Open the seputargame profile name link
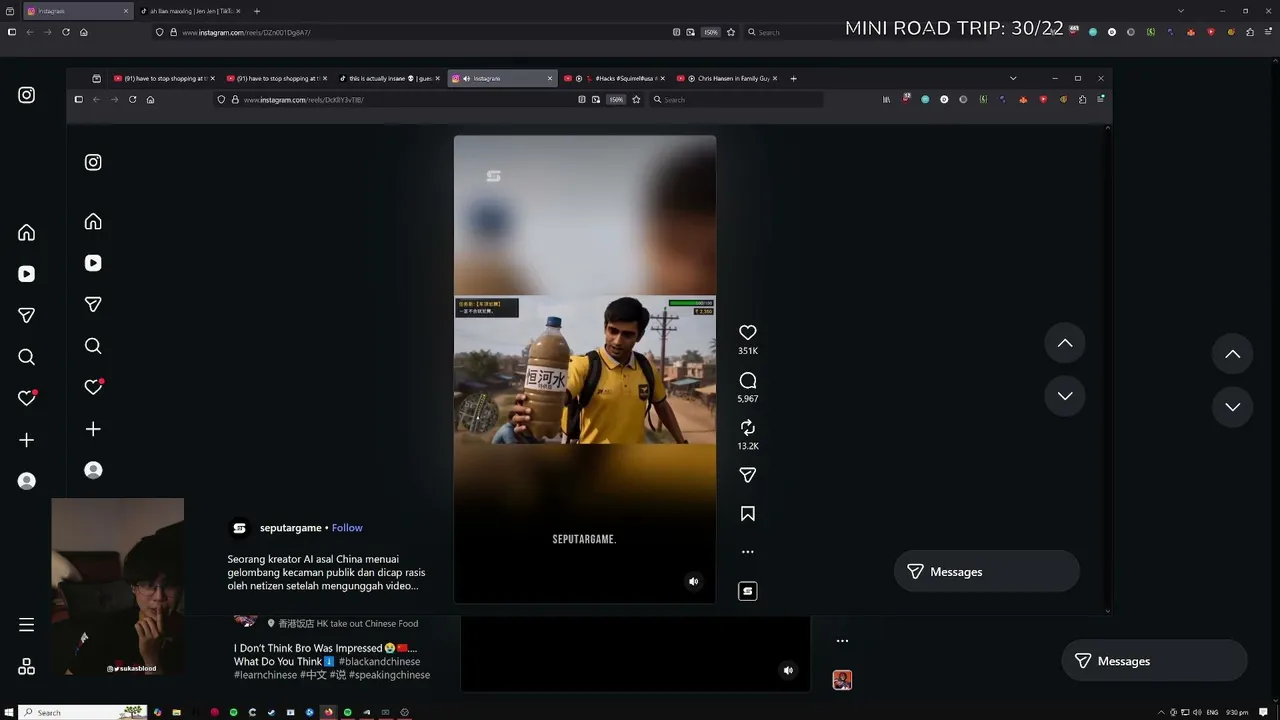This screenshot has height=720, width=1280. click(290, 528)
